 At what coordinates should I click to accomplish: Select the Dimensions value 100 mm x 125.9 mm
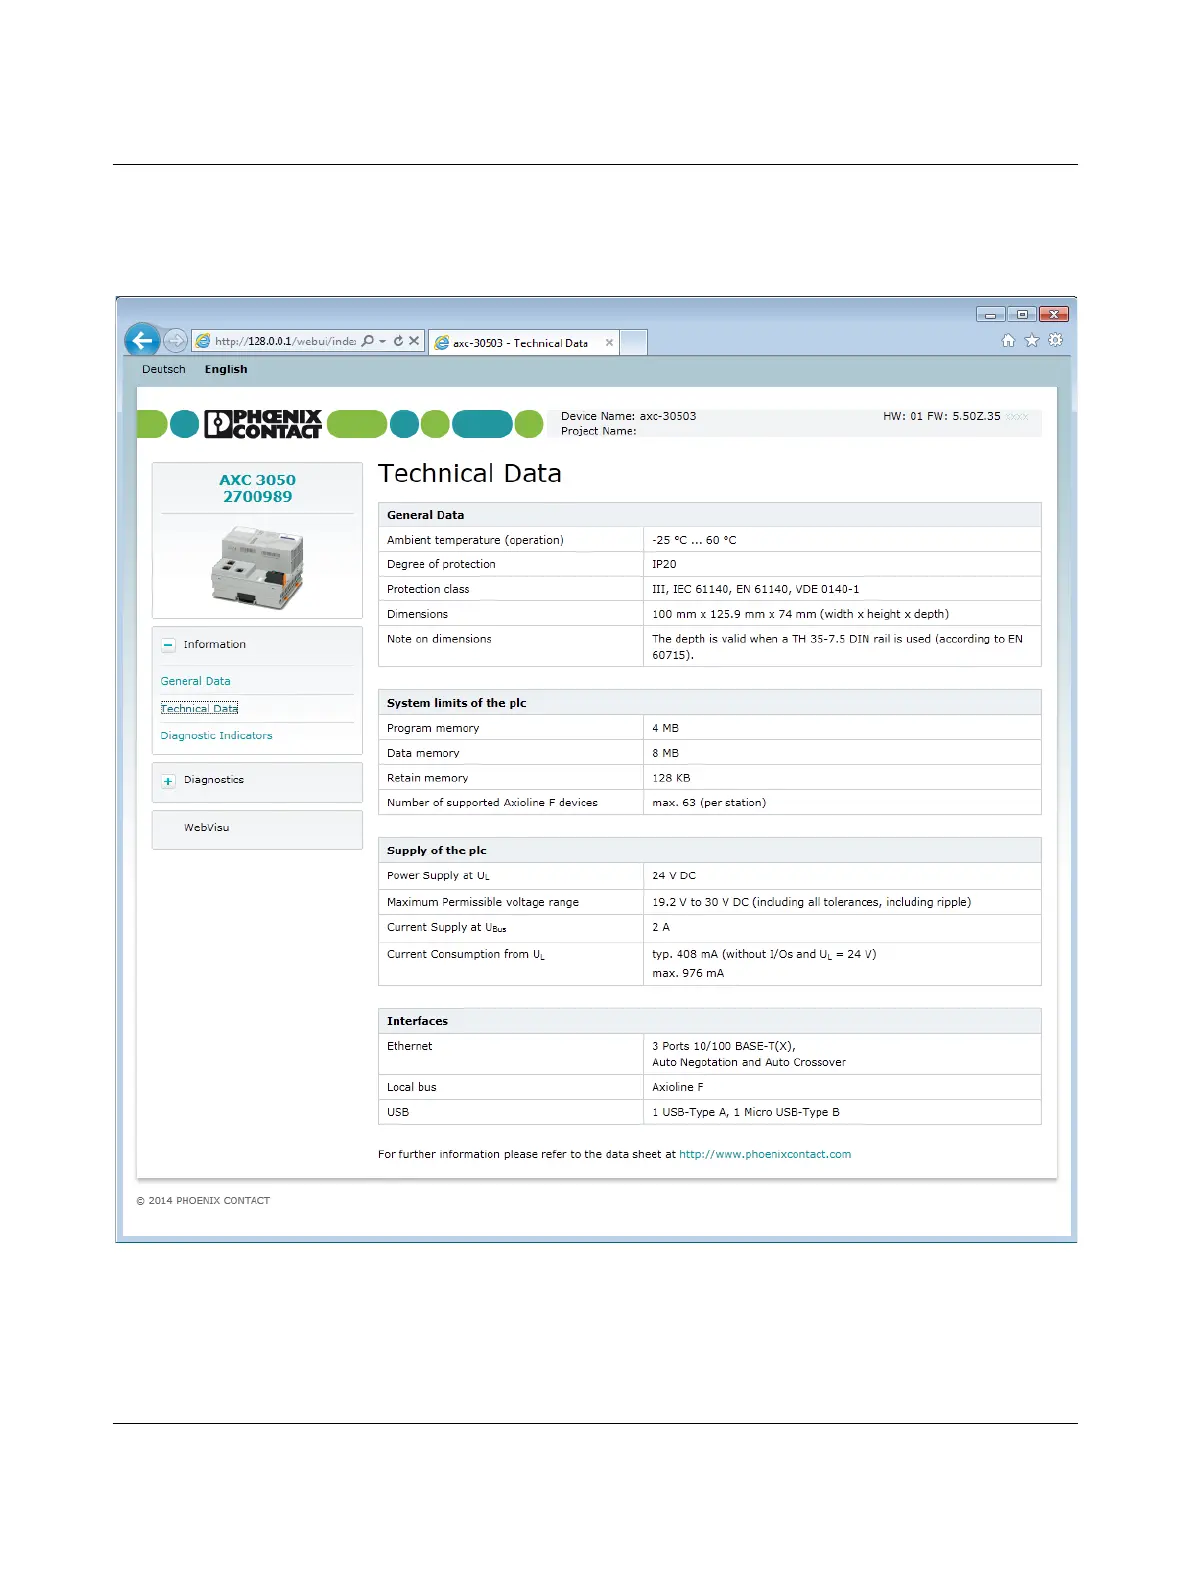pyautogui.click(x=800, y=614)
